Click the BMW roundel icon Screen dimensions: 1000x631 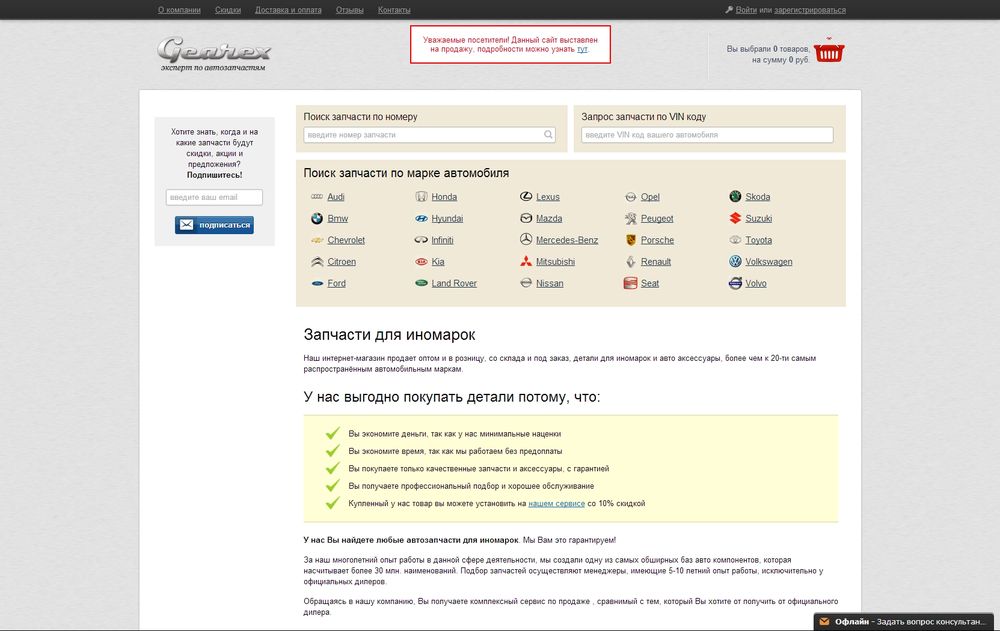317,218
